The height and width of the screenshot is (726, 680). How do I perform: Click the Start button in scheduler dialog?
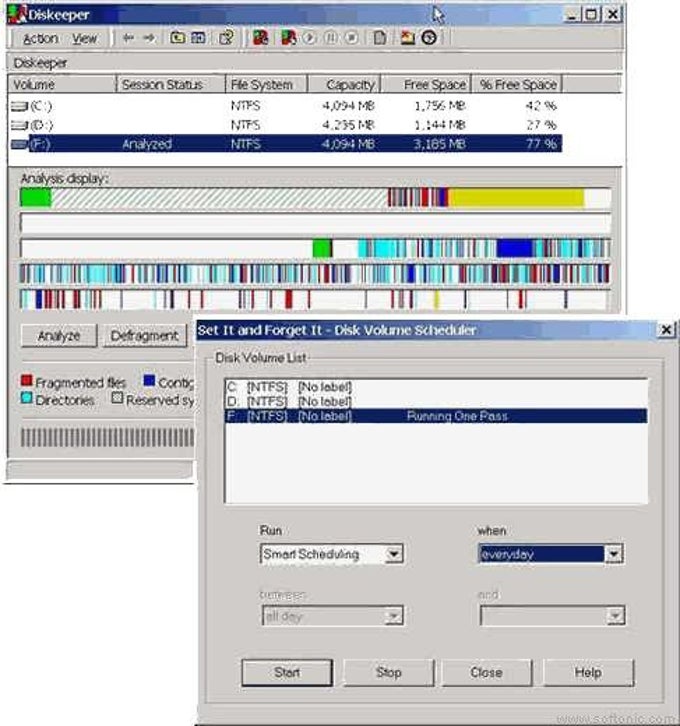pos(287,672)
